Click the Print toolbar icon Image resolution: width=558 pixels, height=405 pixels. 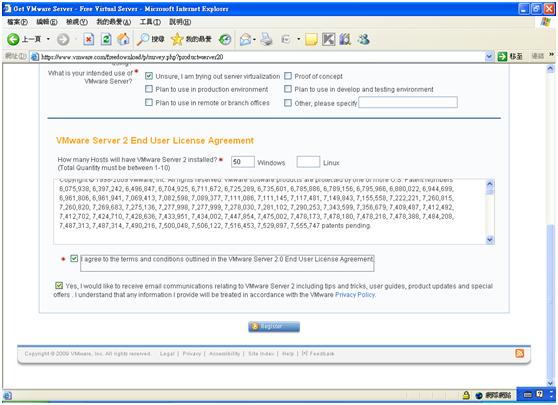pos(266,39)
